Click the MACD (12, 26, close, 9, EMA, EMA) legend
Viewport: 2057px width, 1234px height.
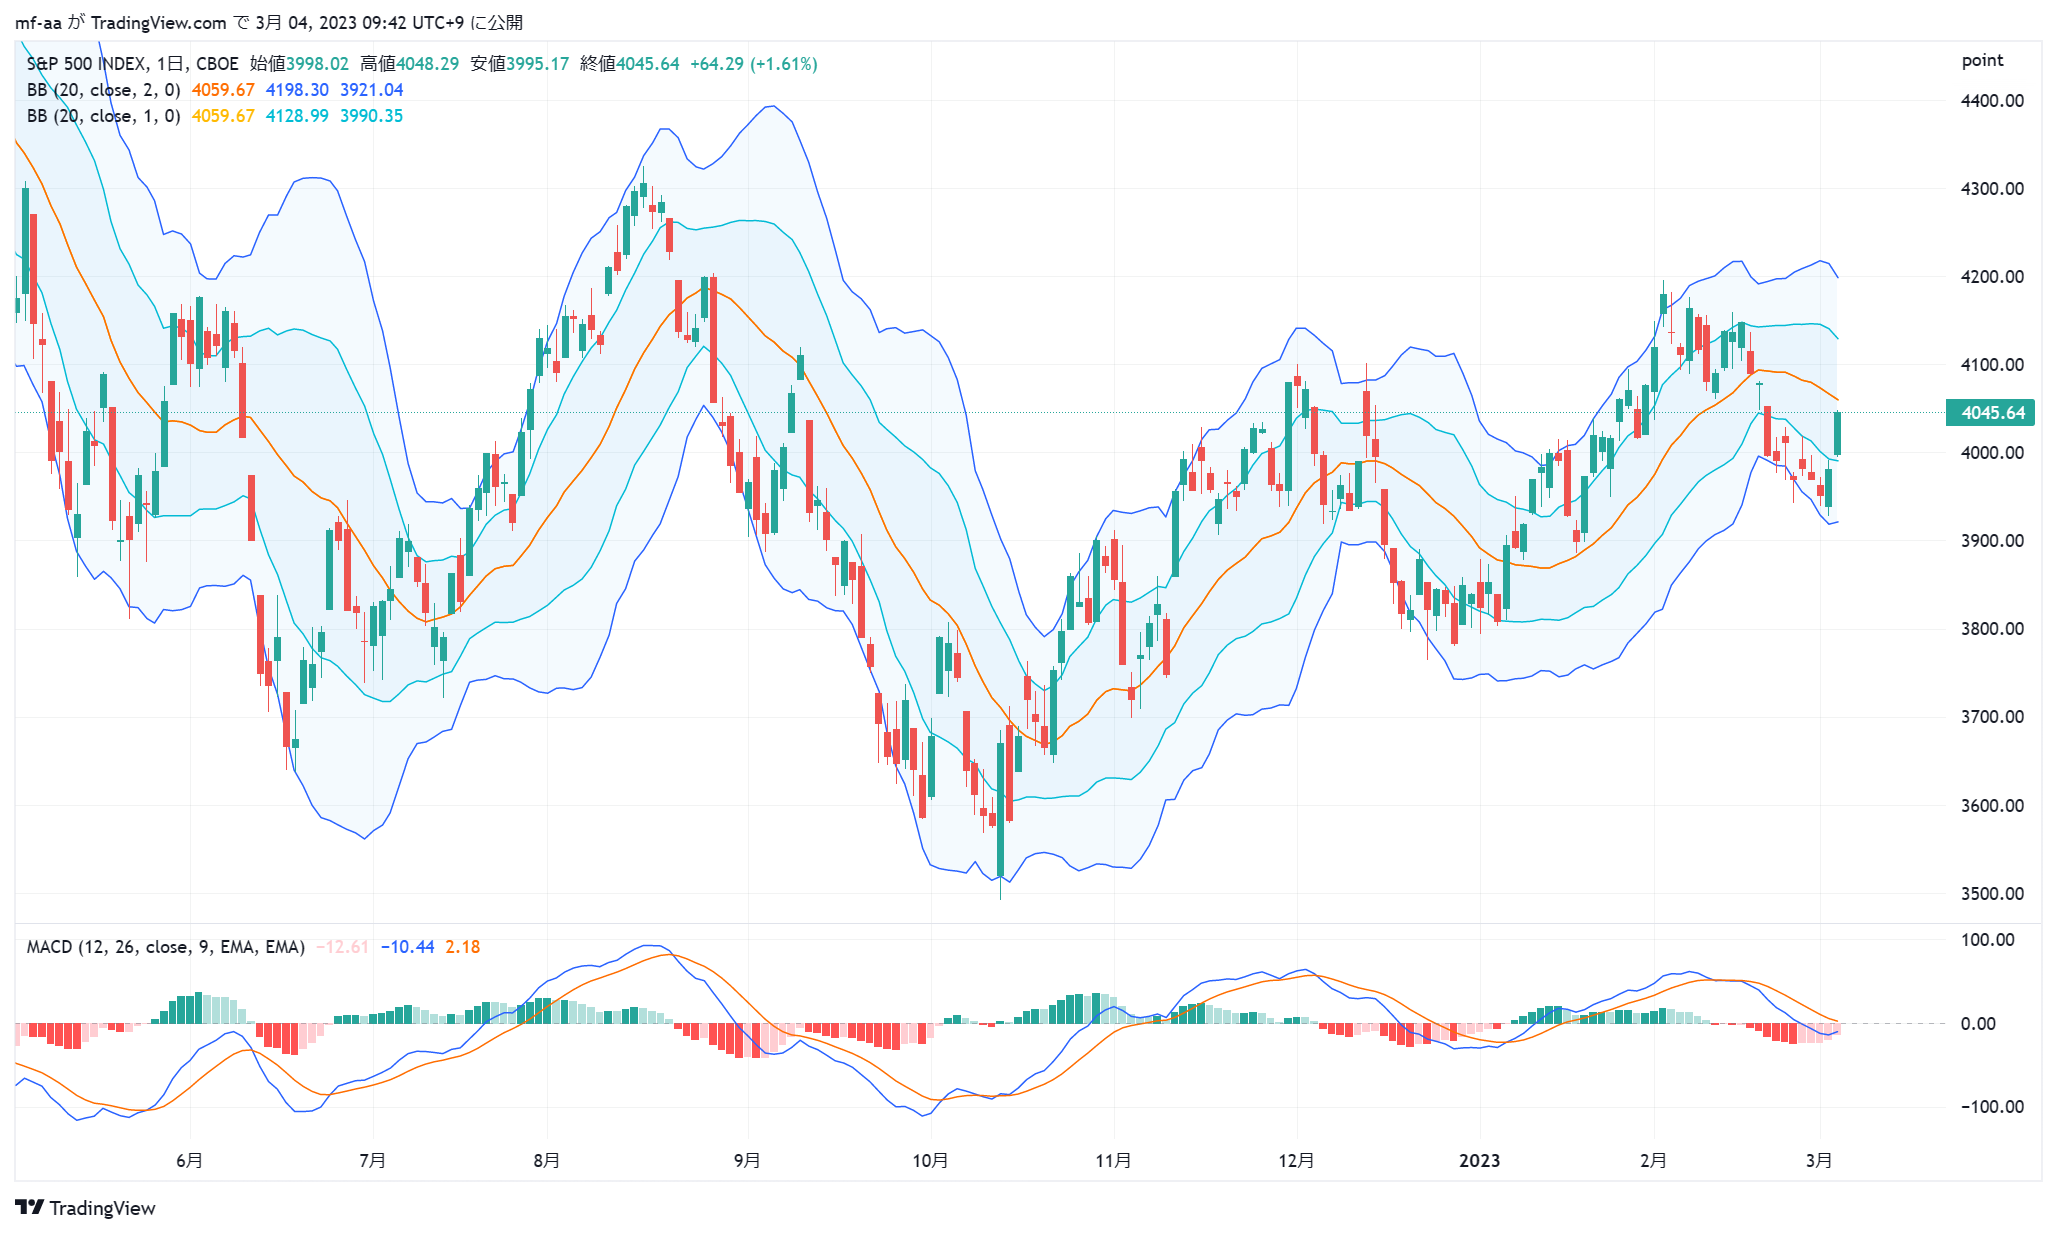[166, 947]
